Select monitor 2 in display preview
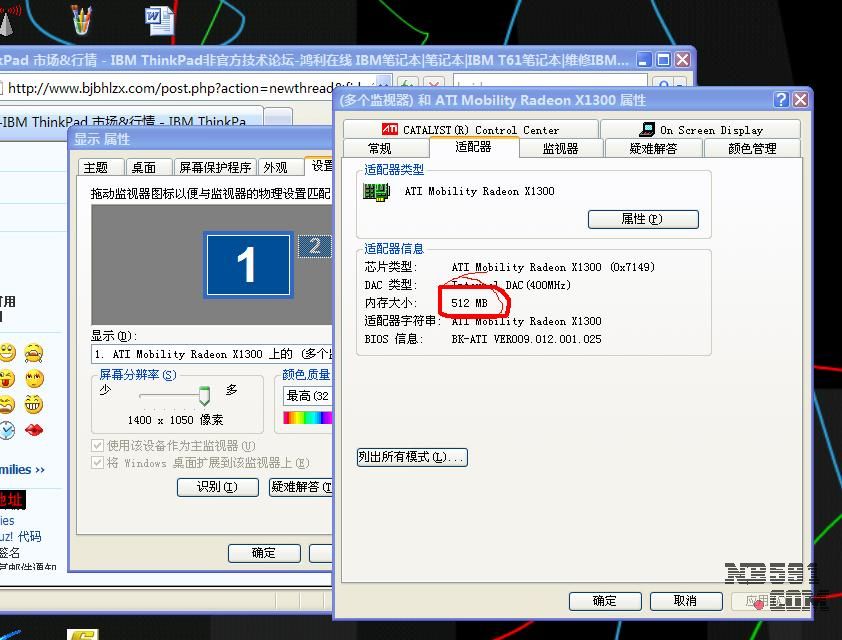The image size is (842, 640). coord(315,246)
